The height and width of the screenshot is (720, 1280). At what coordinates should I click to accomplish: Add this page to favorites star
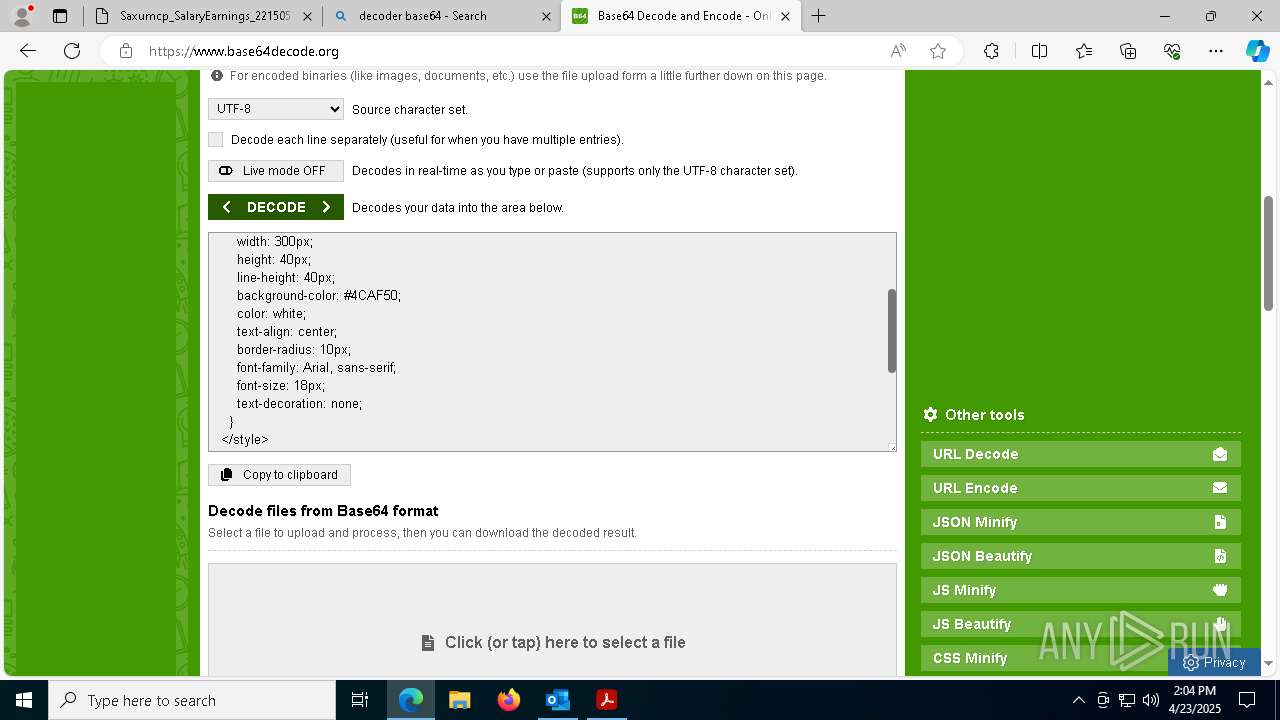pos(938,51)
